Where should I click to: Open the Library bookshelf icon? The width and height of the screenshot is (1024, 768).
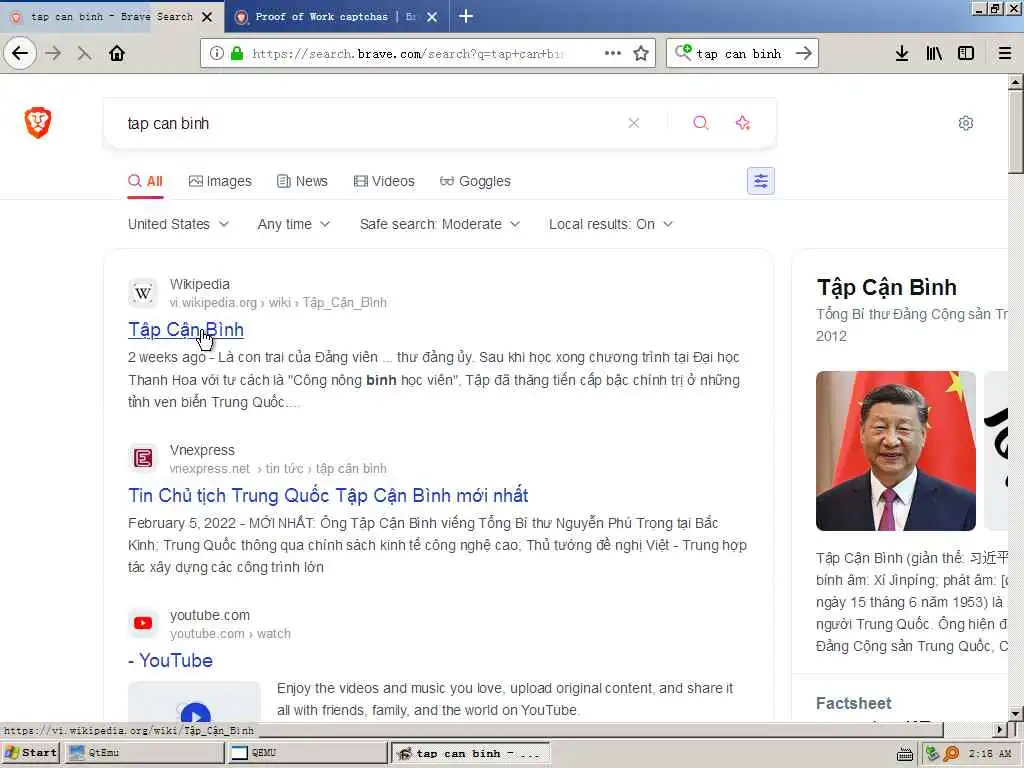point(934,53)
